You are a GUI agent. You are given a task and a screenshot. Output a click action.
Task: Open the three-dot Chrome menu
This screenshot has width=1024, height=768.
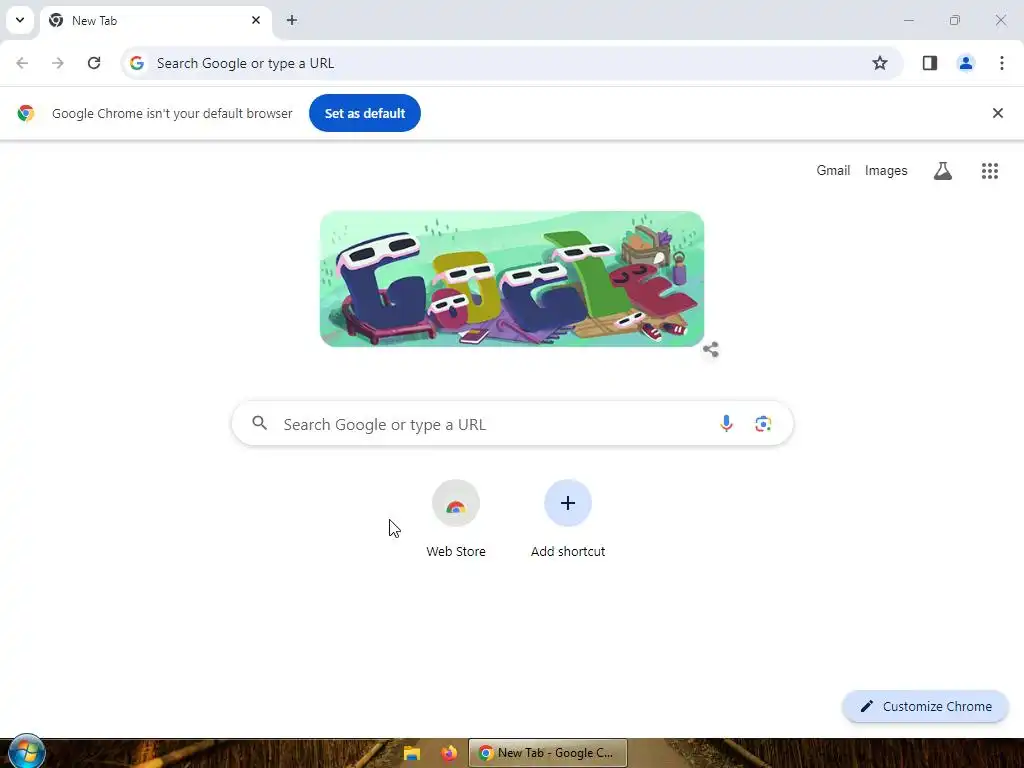tap(1002, 63)
